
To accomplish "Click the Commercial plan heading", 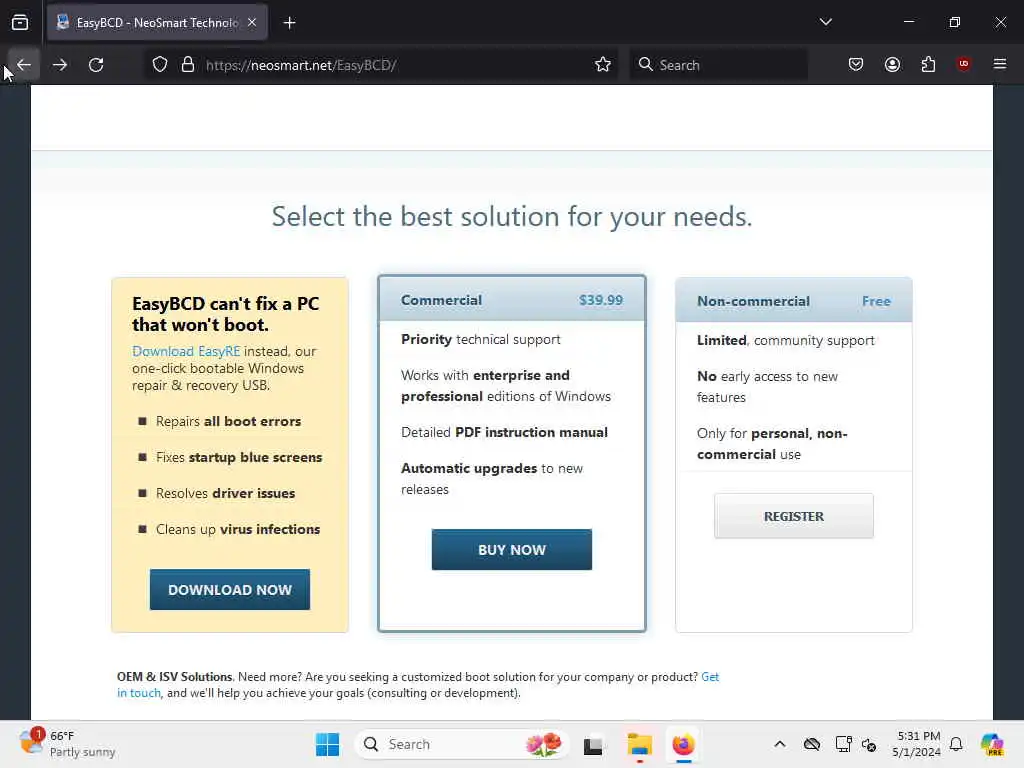I will (x=441, y=300).
